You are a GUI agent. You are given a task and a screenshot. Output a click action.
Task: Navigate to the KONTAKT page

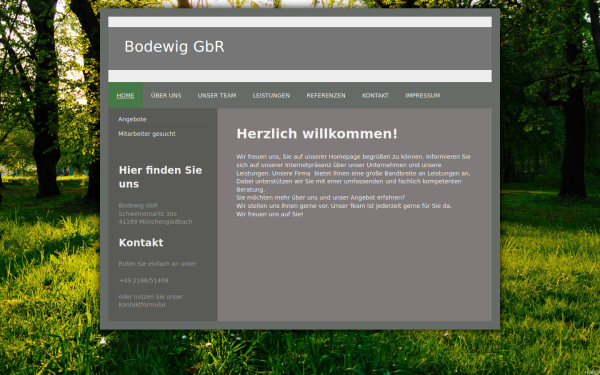click(375, 95)
